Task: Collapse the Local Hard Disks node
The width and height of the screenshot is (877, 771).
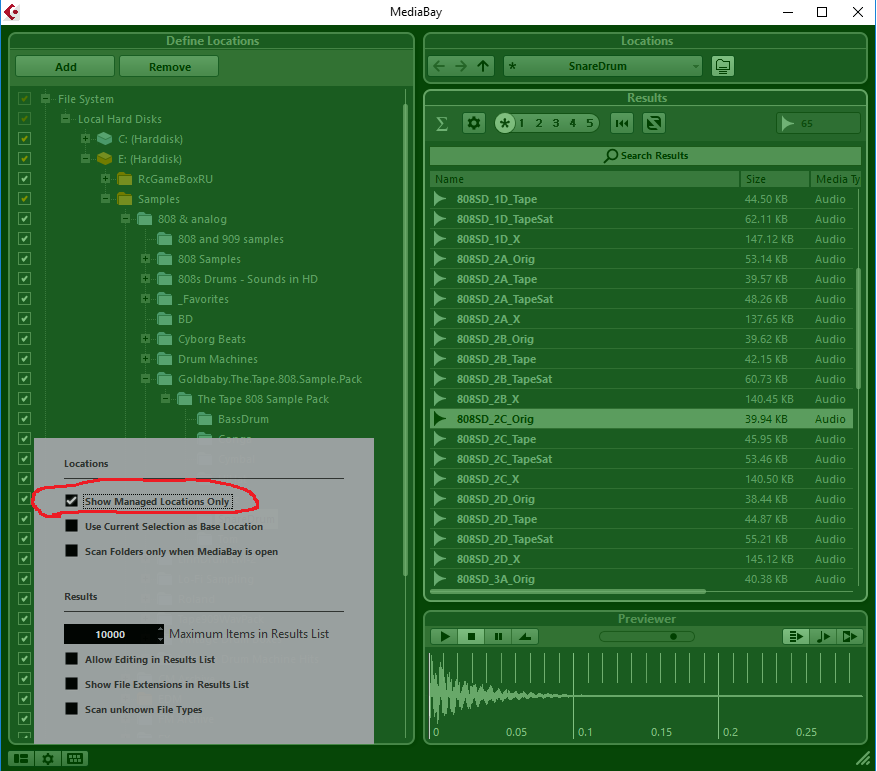Action: click(65, 119)
